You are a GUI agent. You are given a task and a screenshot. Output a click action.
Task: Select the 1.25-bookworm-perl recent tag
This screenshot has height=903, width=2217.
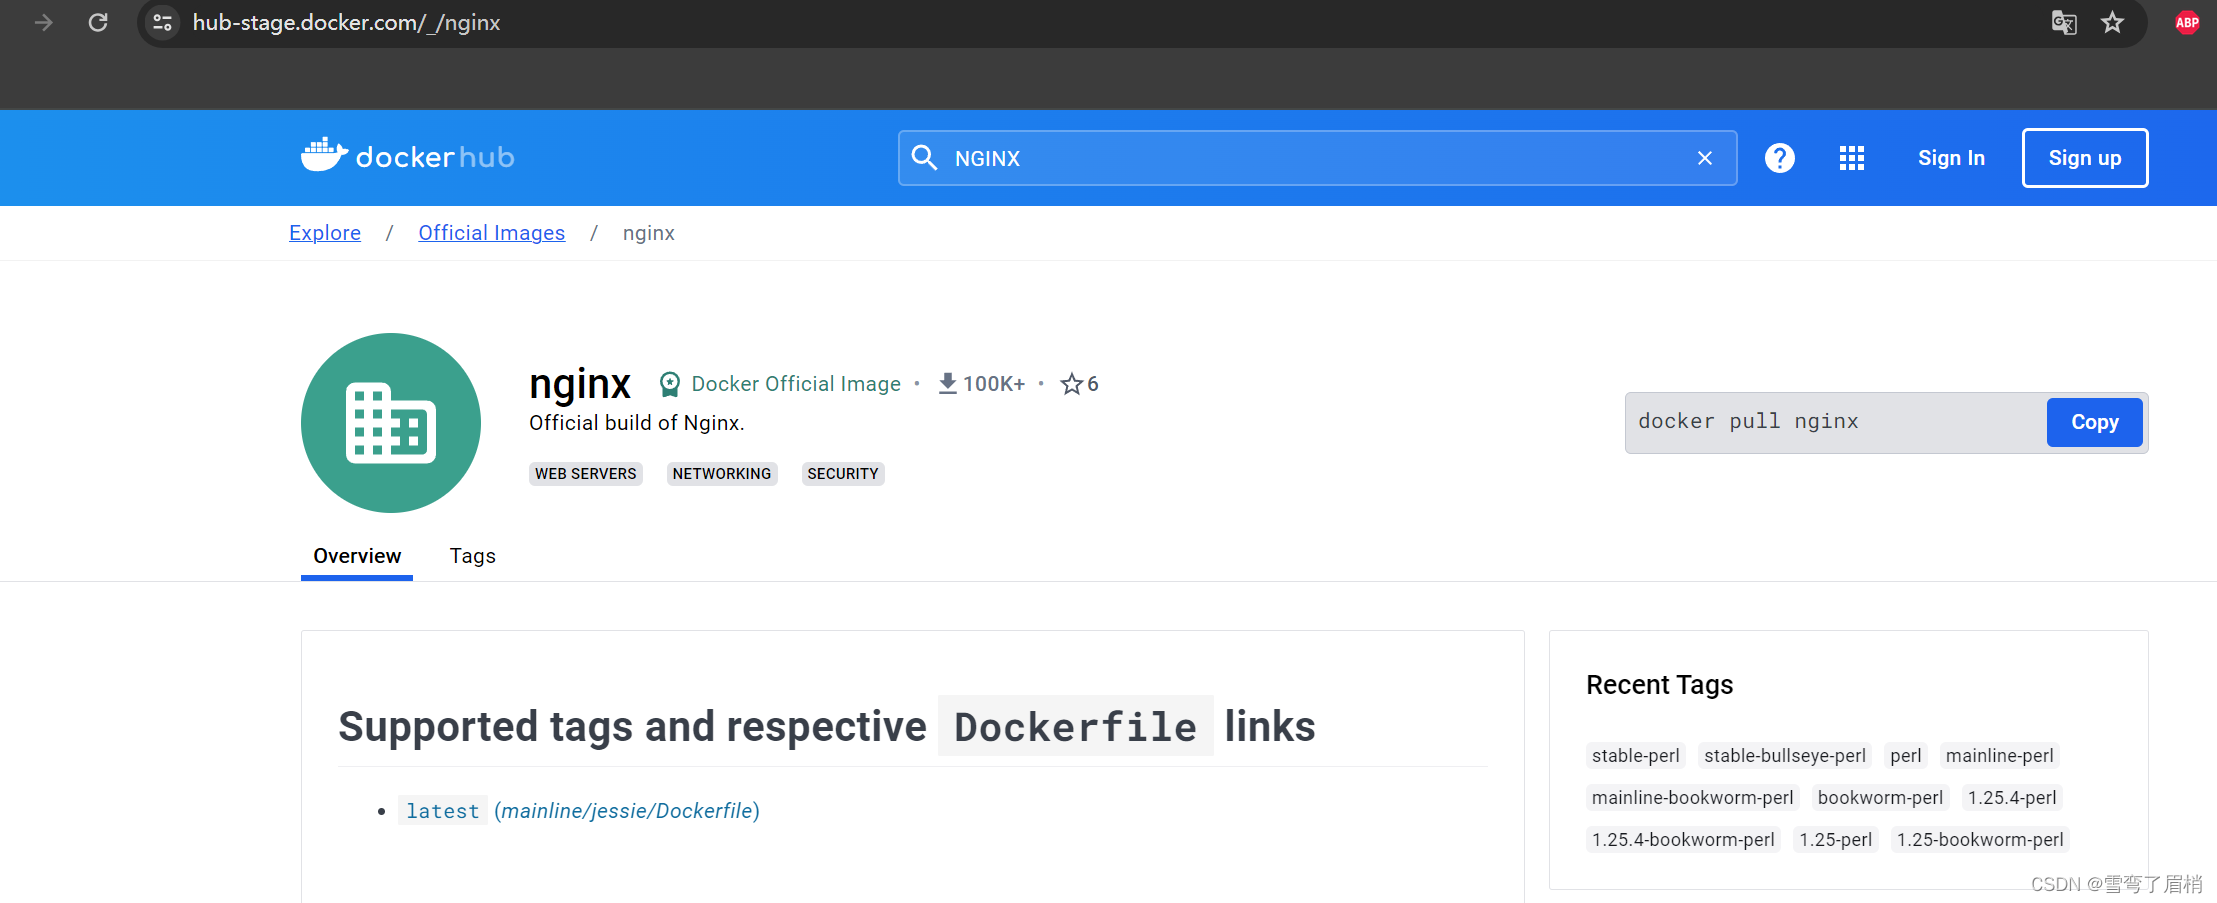pyautogui.click(x=1980, y=840)
